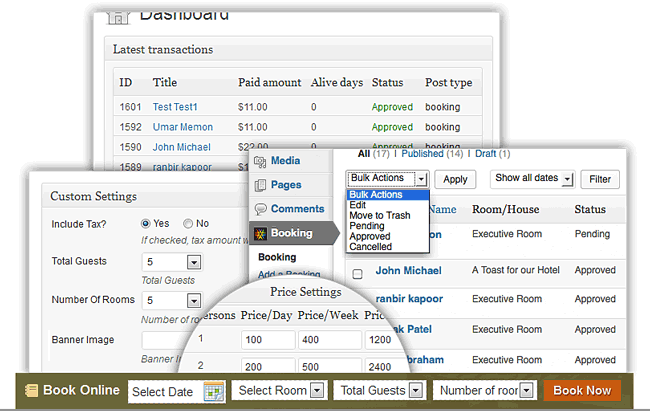This screenshot has width=650, height=411.
Task: Click the Apply button
Action: (455, 179)
